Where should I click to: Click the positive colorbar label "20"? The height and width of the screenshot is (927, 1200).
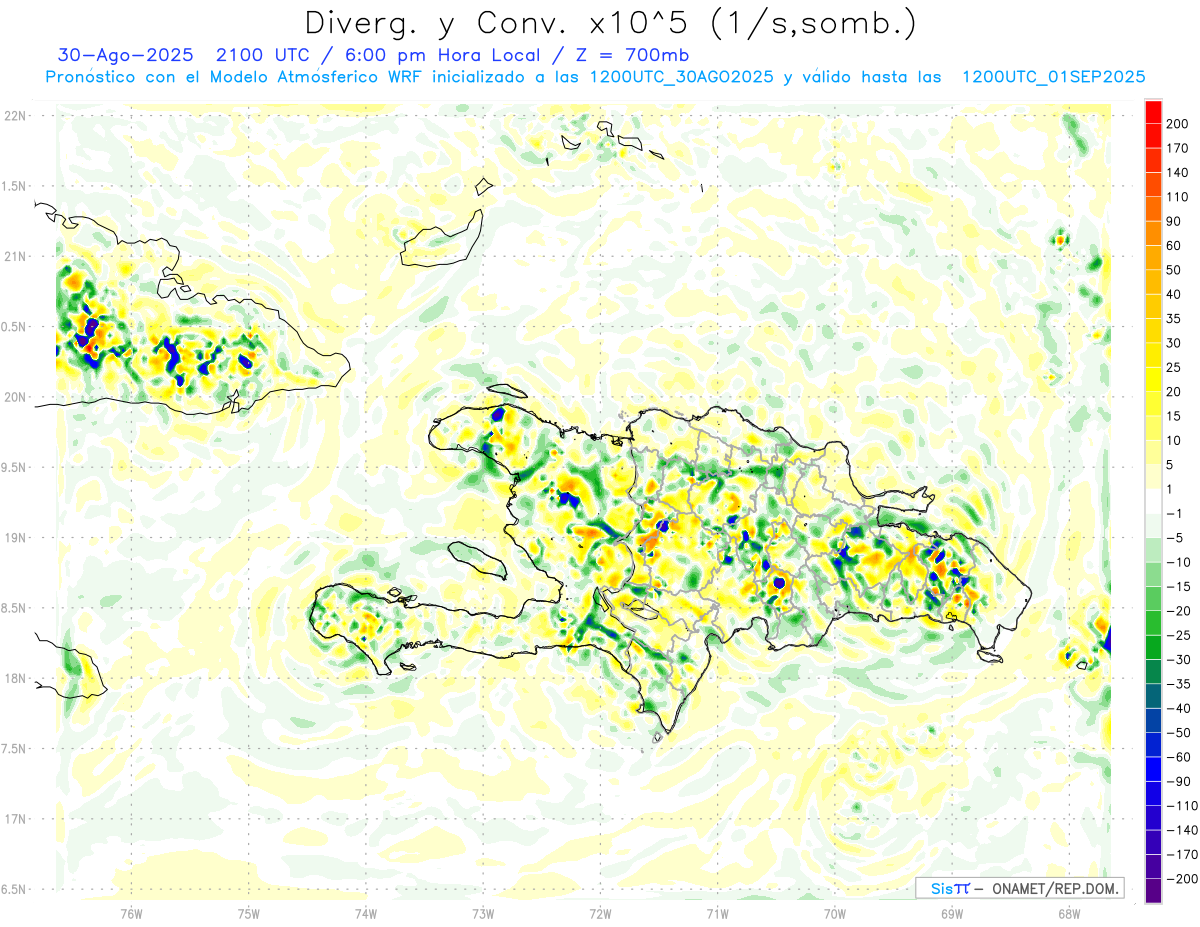pos(1174,392)
